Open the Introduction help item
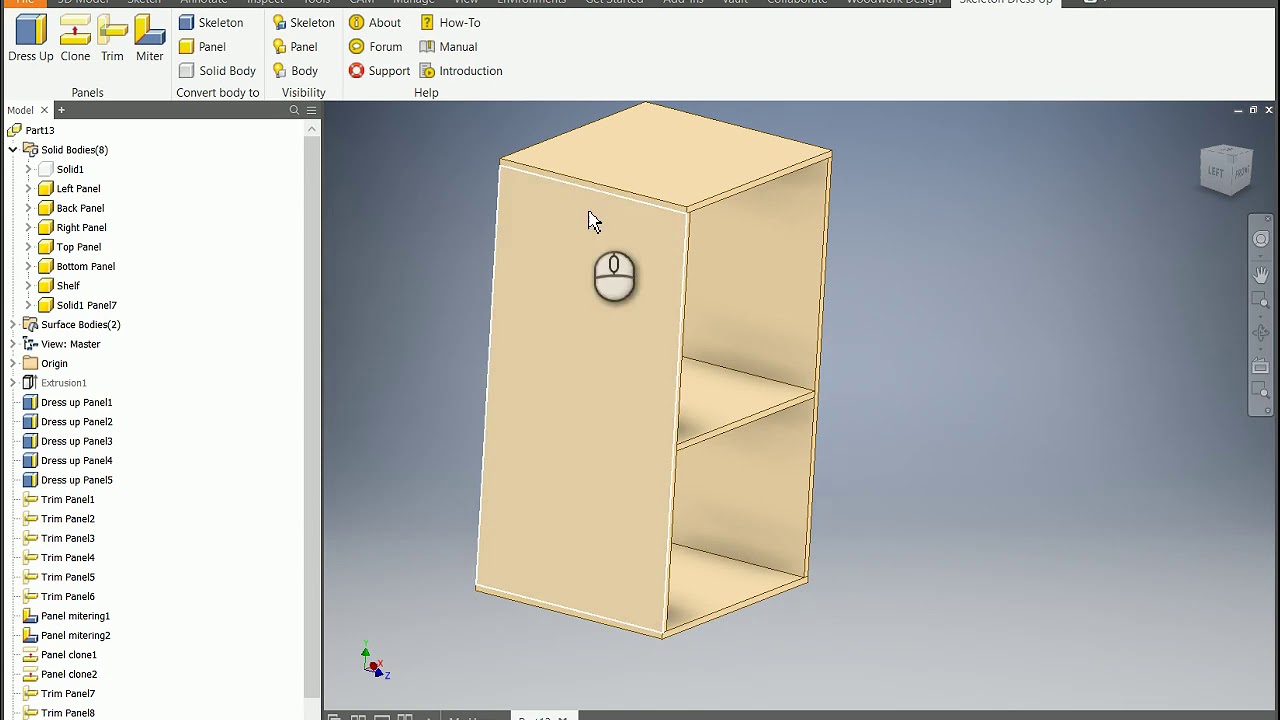The image size is (1280, 720). [x=461, y=70]
